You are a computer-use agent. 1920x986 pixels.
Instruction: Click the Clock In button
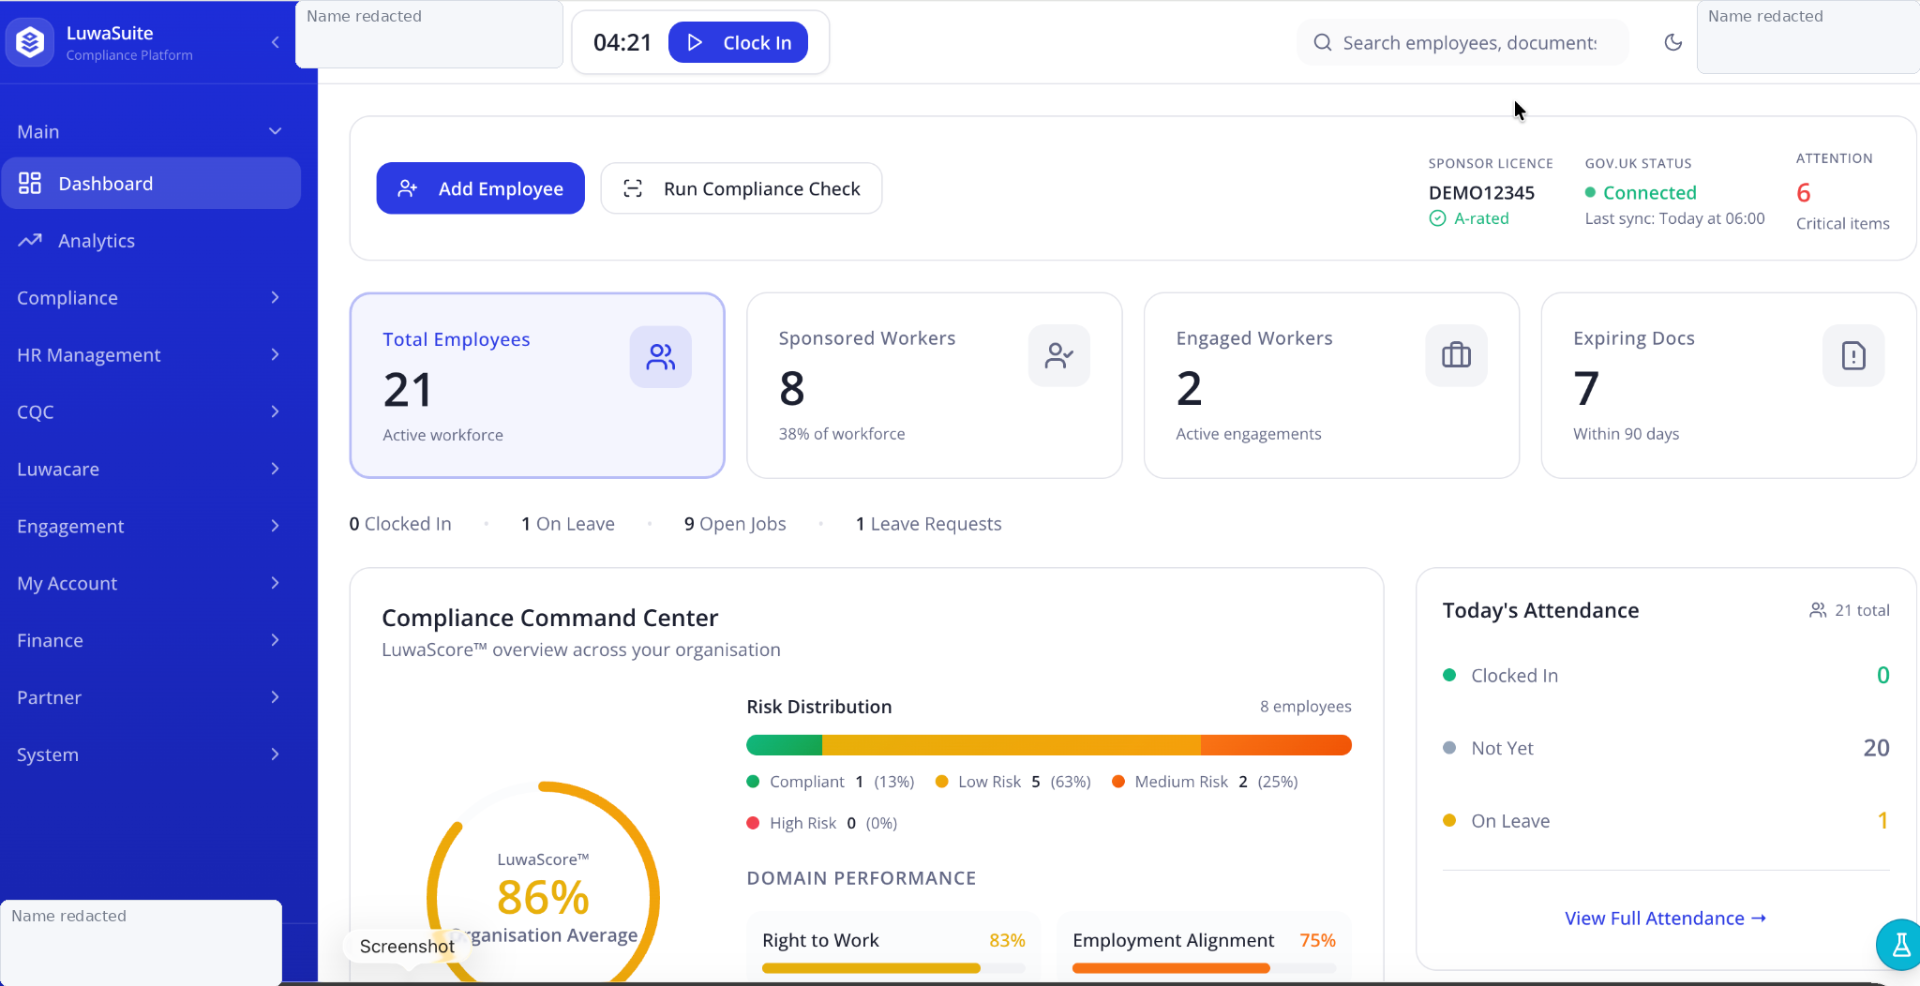click(738, 43)
